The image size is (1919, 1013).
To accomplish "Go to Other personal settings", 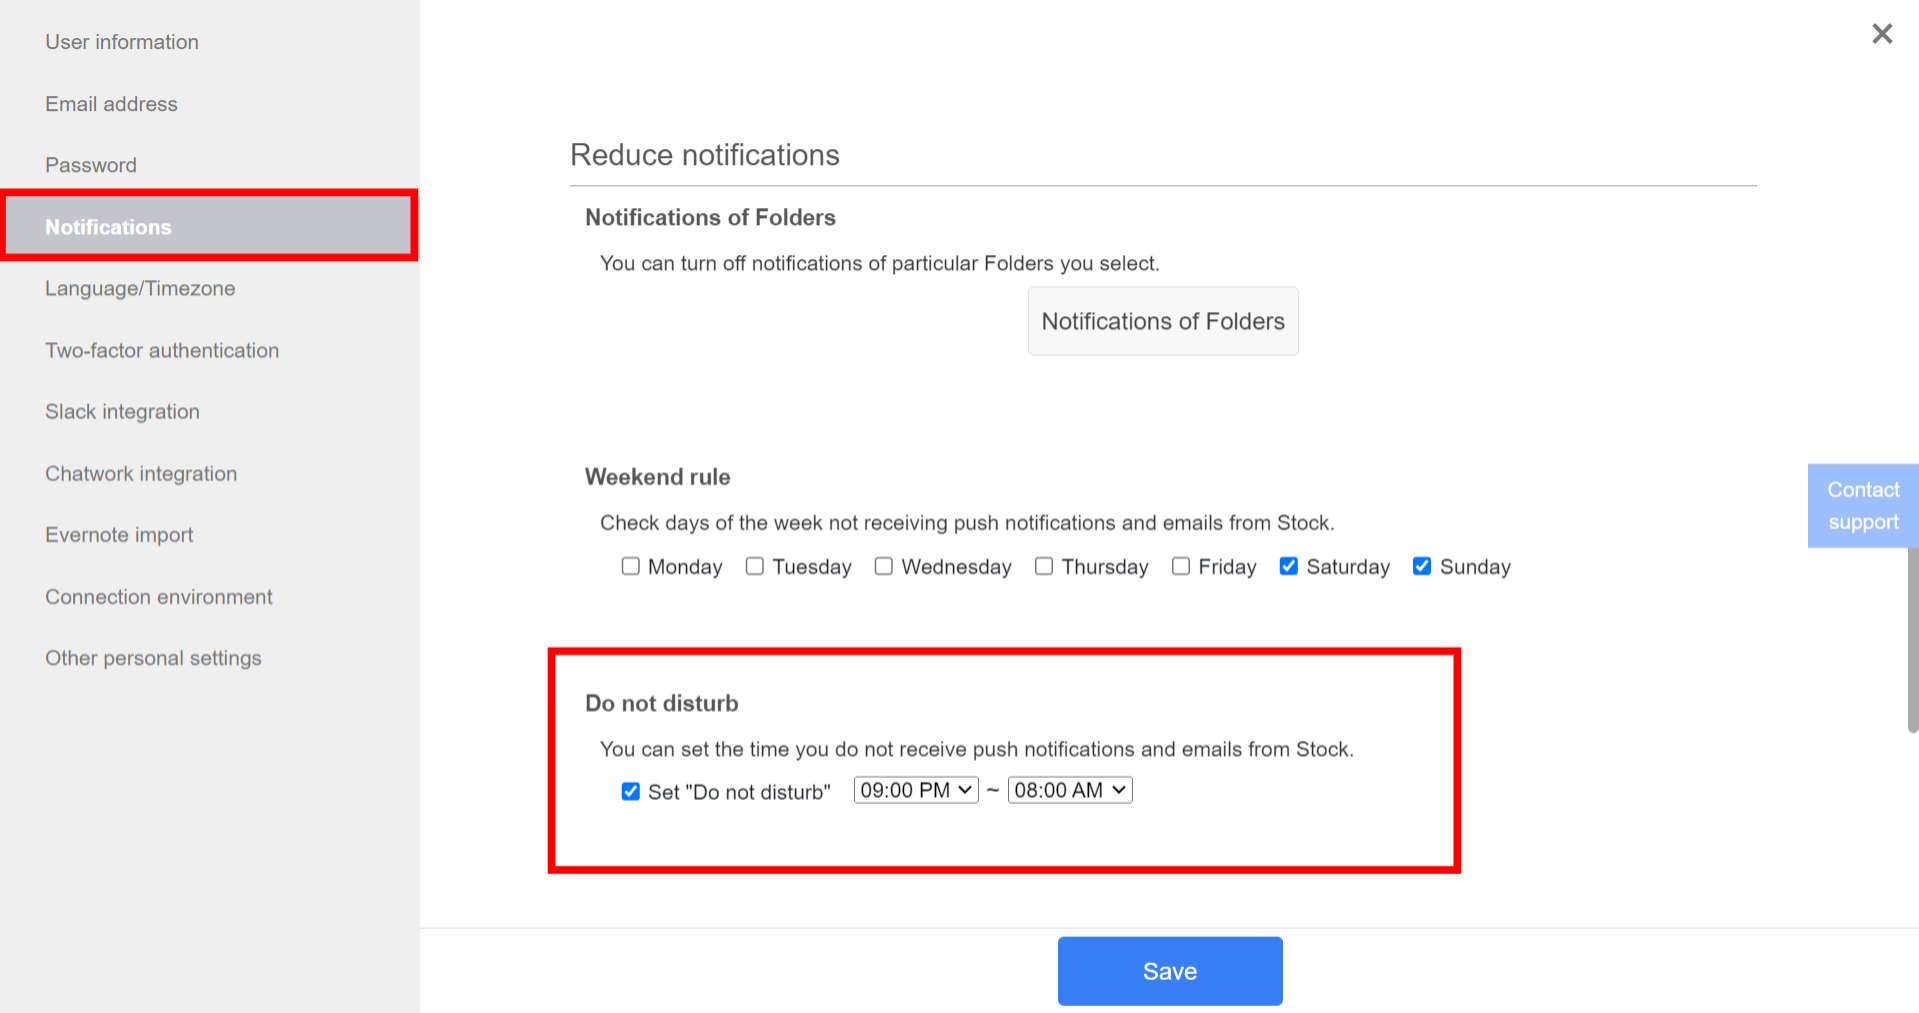I will pos(153,658).
